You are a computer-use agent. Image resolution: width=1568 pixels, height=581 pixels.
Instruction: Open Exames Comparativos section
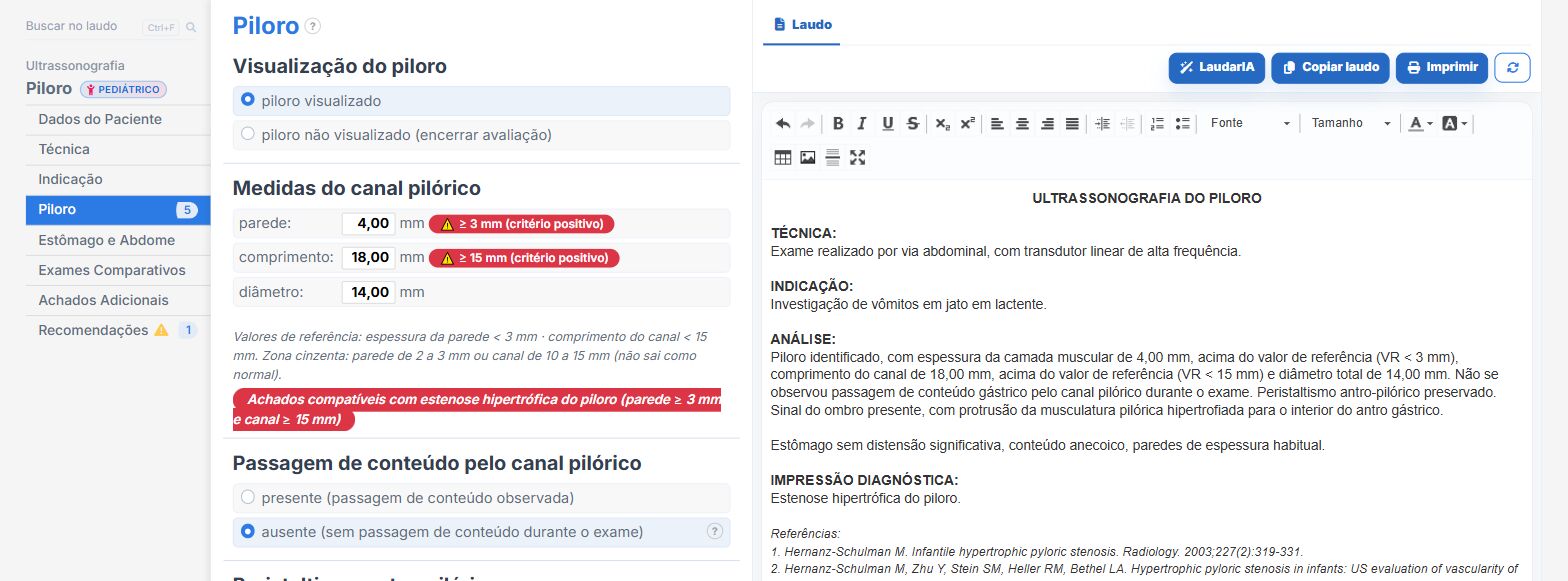[118, 270]
